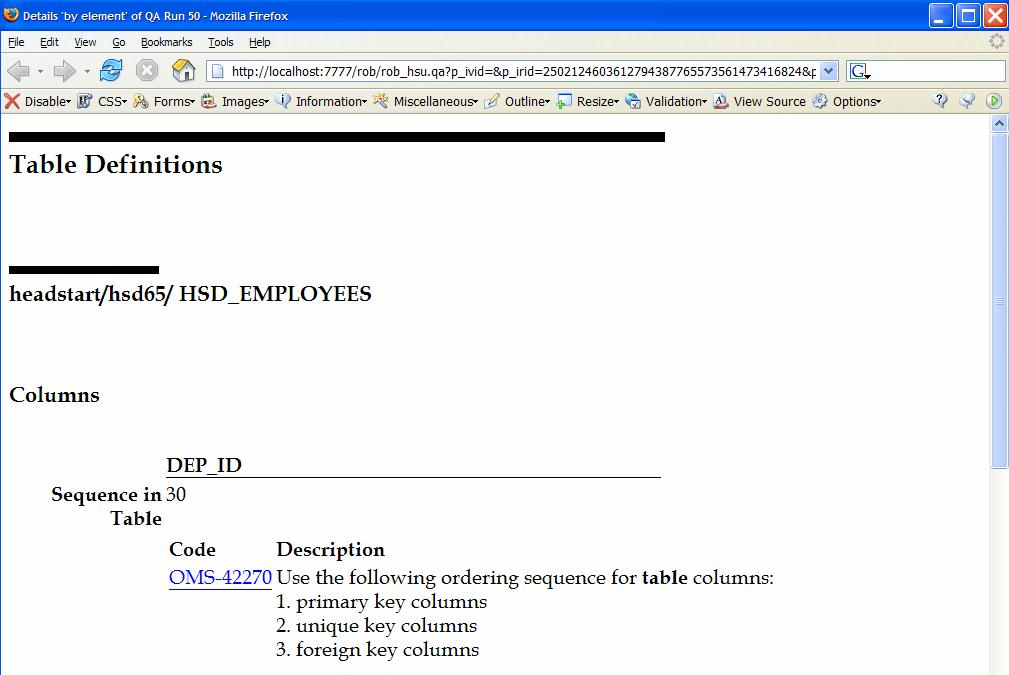The height and width of the screenshot is (675, 1009).
Task: Click the quirks mode indicator icon
Action: (967, 100)
